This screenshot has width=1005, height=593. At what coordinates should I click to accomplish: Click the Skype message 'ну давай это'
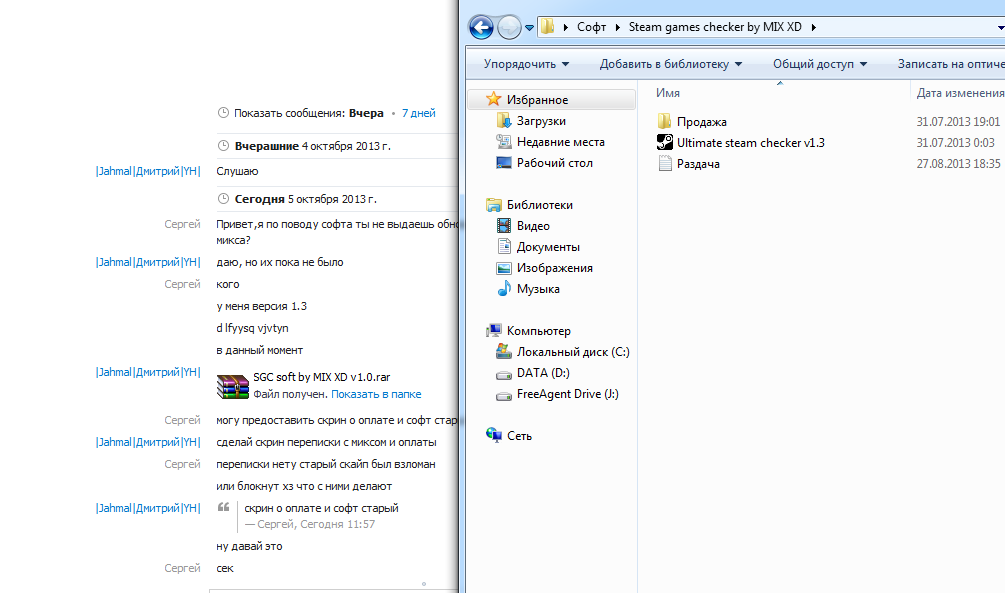249,546
